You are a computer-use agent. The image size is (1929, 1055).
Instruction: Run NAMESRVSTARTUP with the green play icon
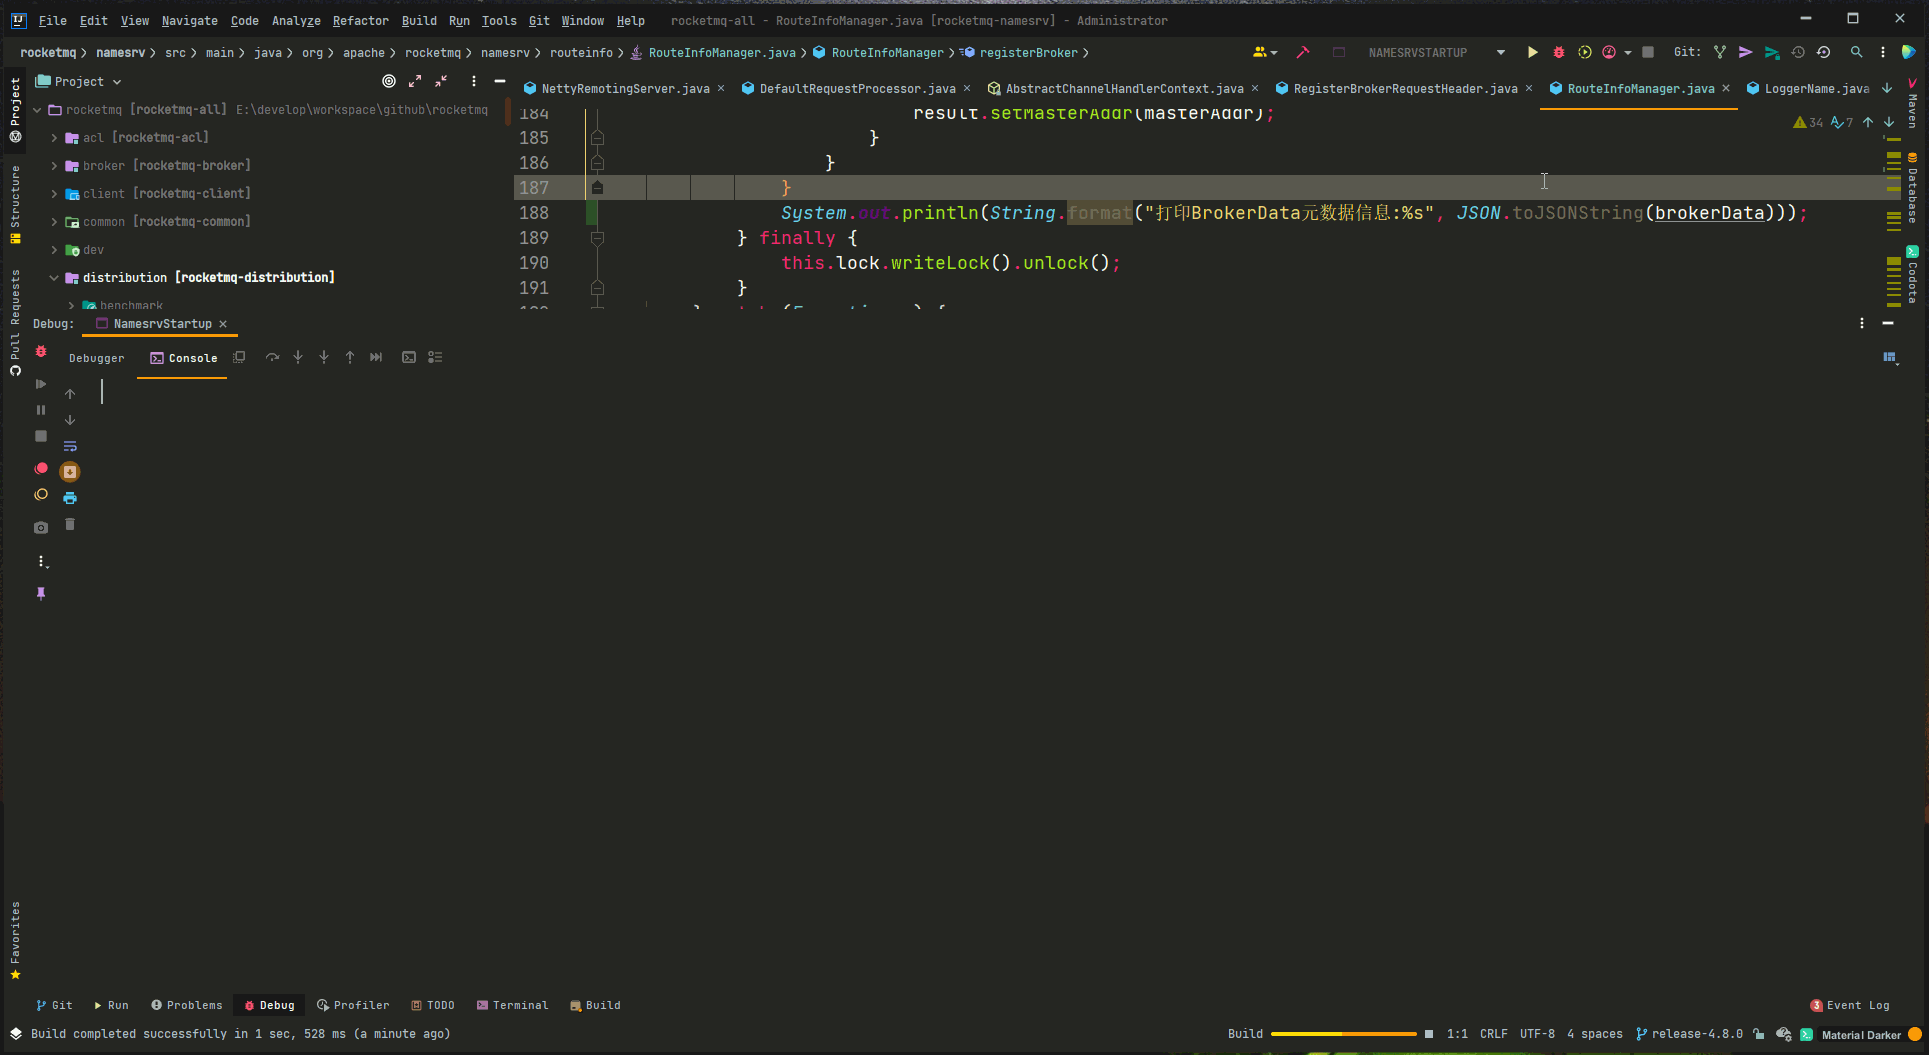pos(1532,52)
